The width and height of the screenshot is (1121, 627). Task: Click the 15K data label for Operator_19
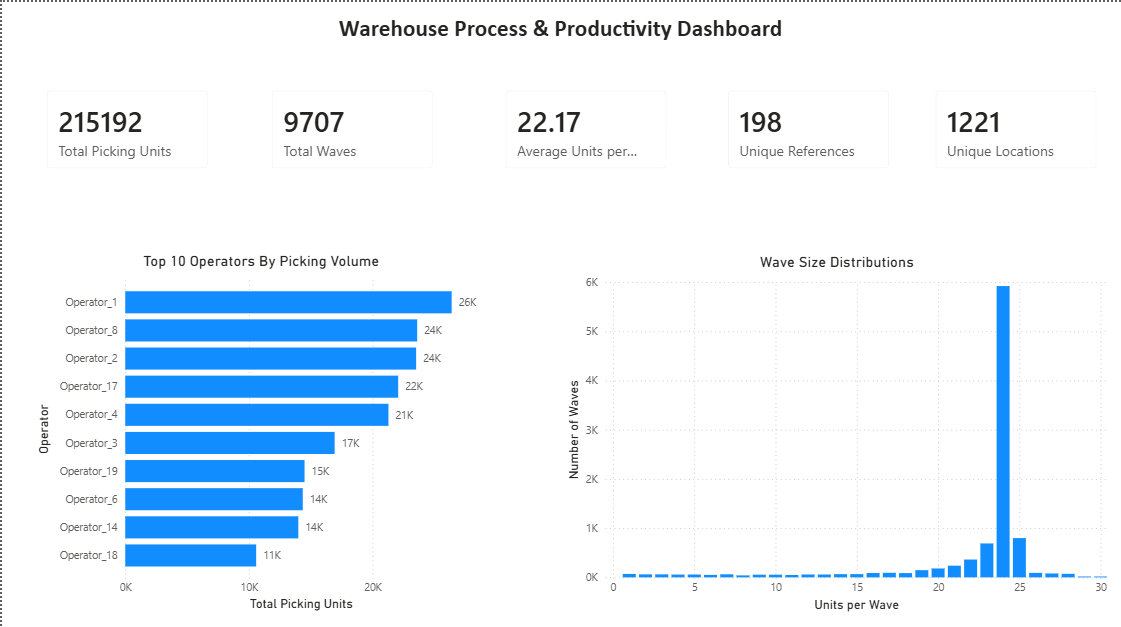[x=320, y=471]
